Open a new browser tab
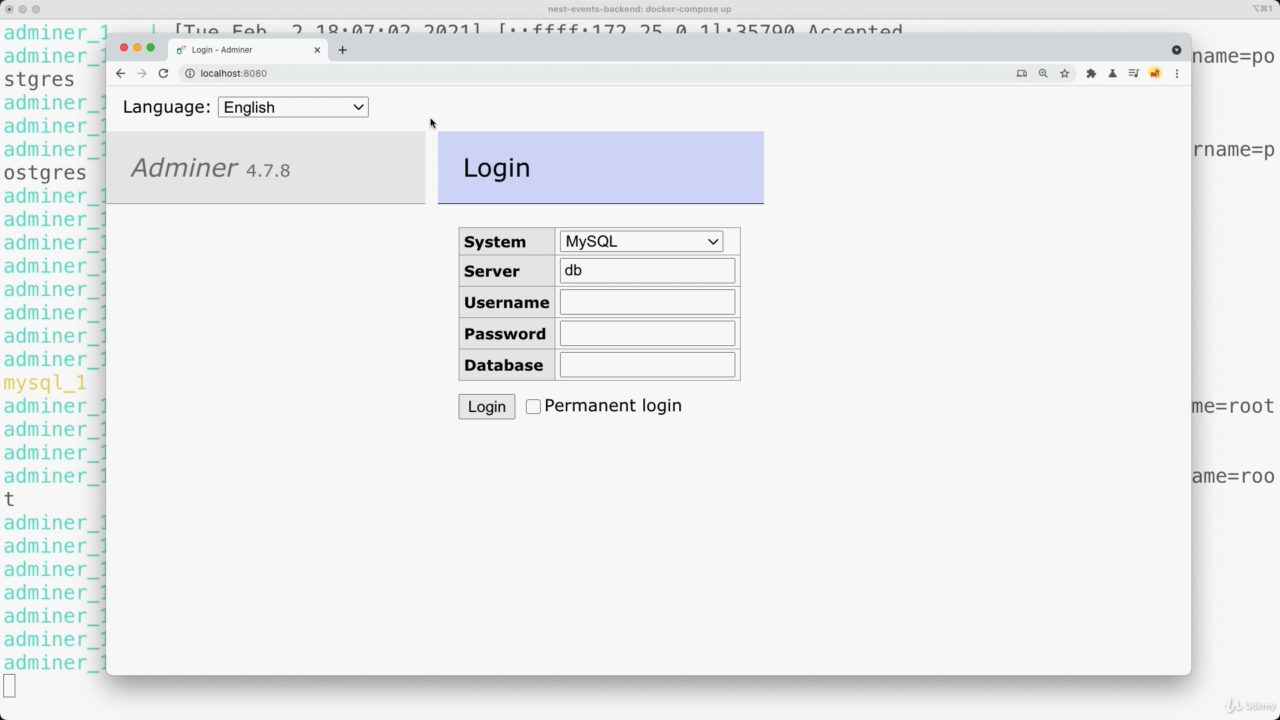The width and height of the screenshot is (1280, 720). point(342,49)
